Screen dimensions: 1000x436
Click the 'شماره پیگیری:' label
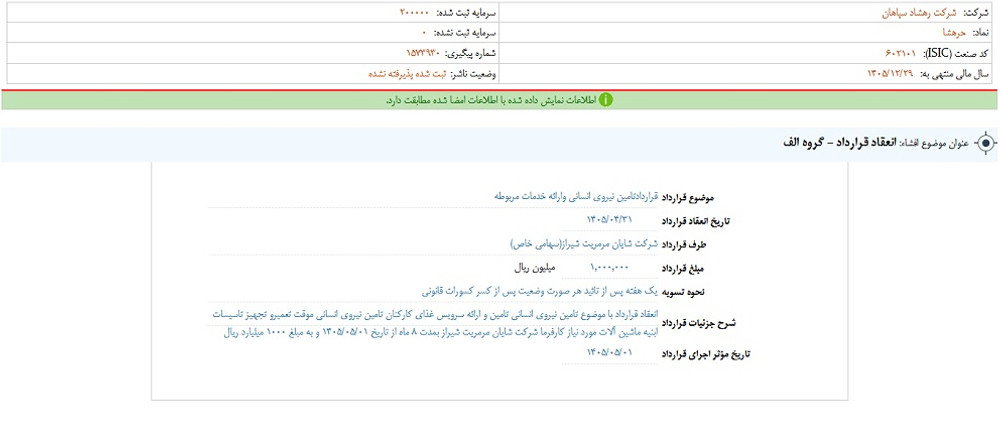470,52
